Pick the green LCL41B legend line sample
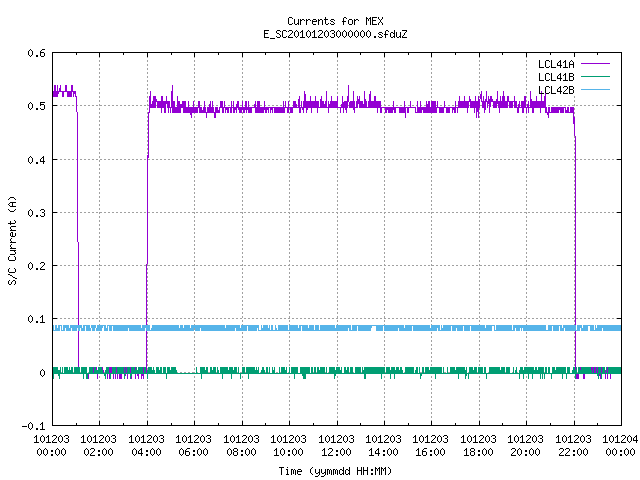 [595, 76]
